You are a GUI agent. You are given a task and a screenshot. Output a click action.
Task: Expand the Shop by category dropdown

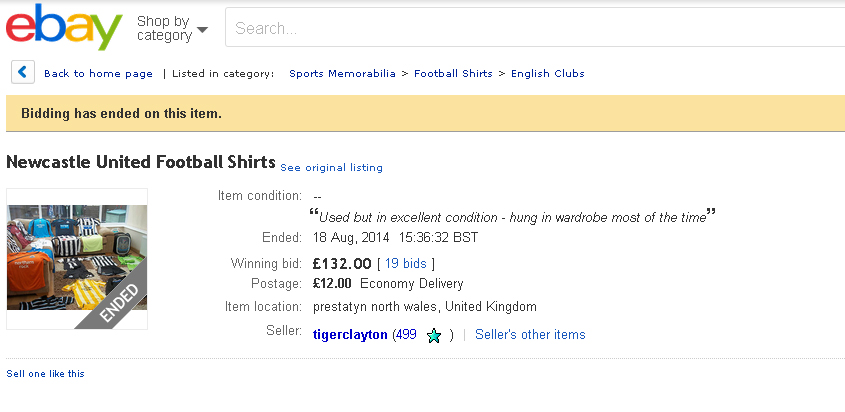coord(172,28)
